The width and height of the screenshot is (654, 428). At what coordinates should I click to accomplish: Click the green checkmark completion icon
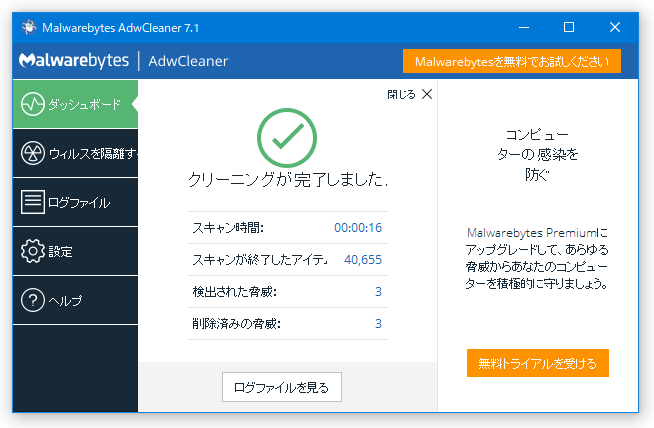[x=287, y=138]
